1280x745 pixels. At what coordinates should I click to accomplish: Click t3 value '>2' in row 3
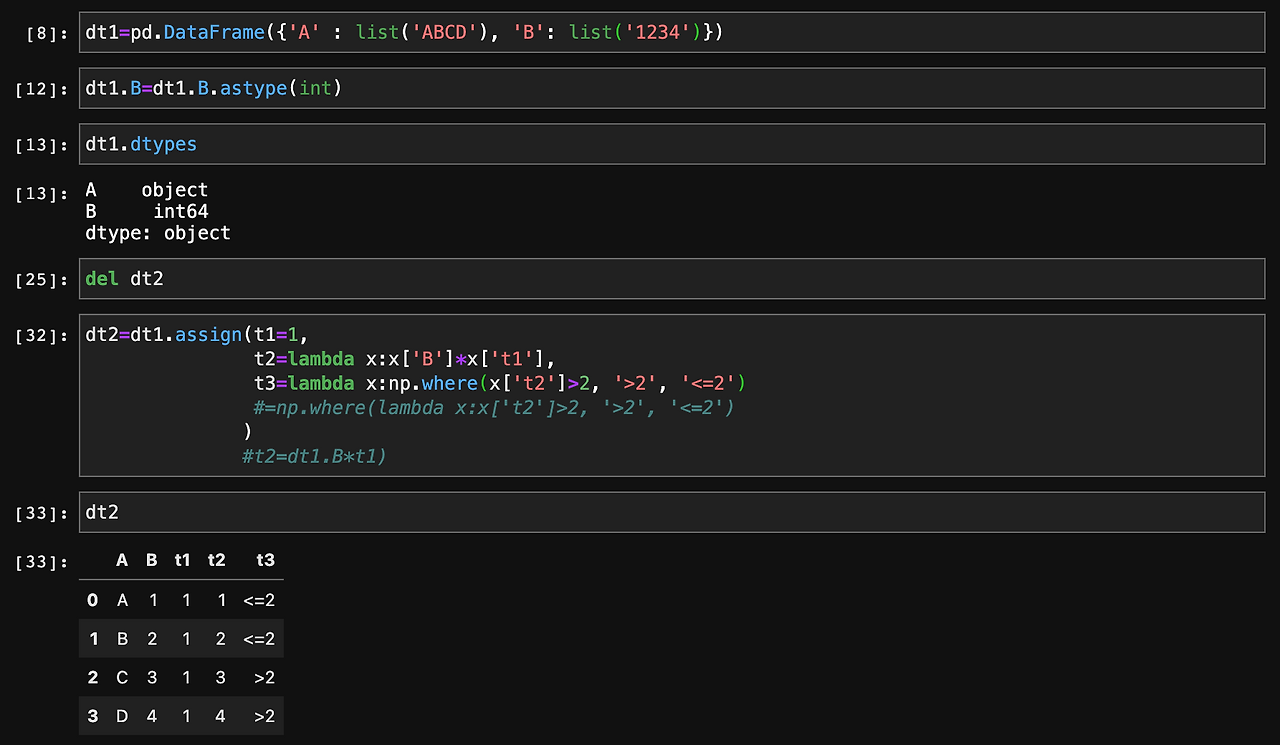coord(264,716)
